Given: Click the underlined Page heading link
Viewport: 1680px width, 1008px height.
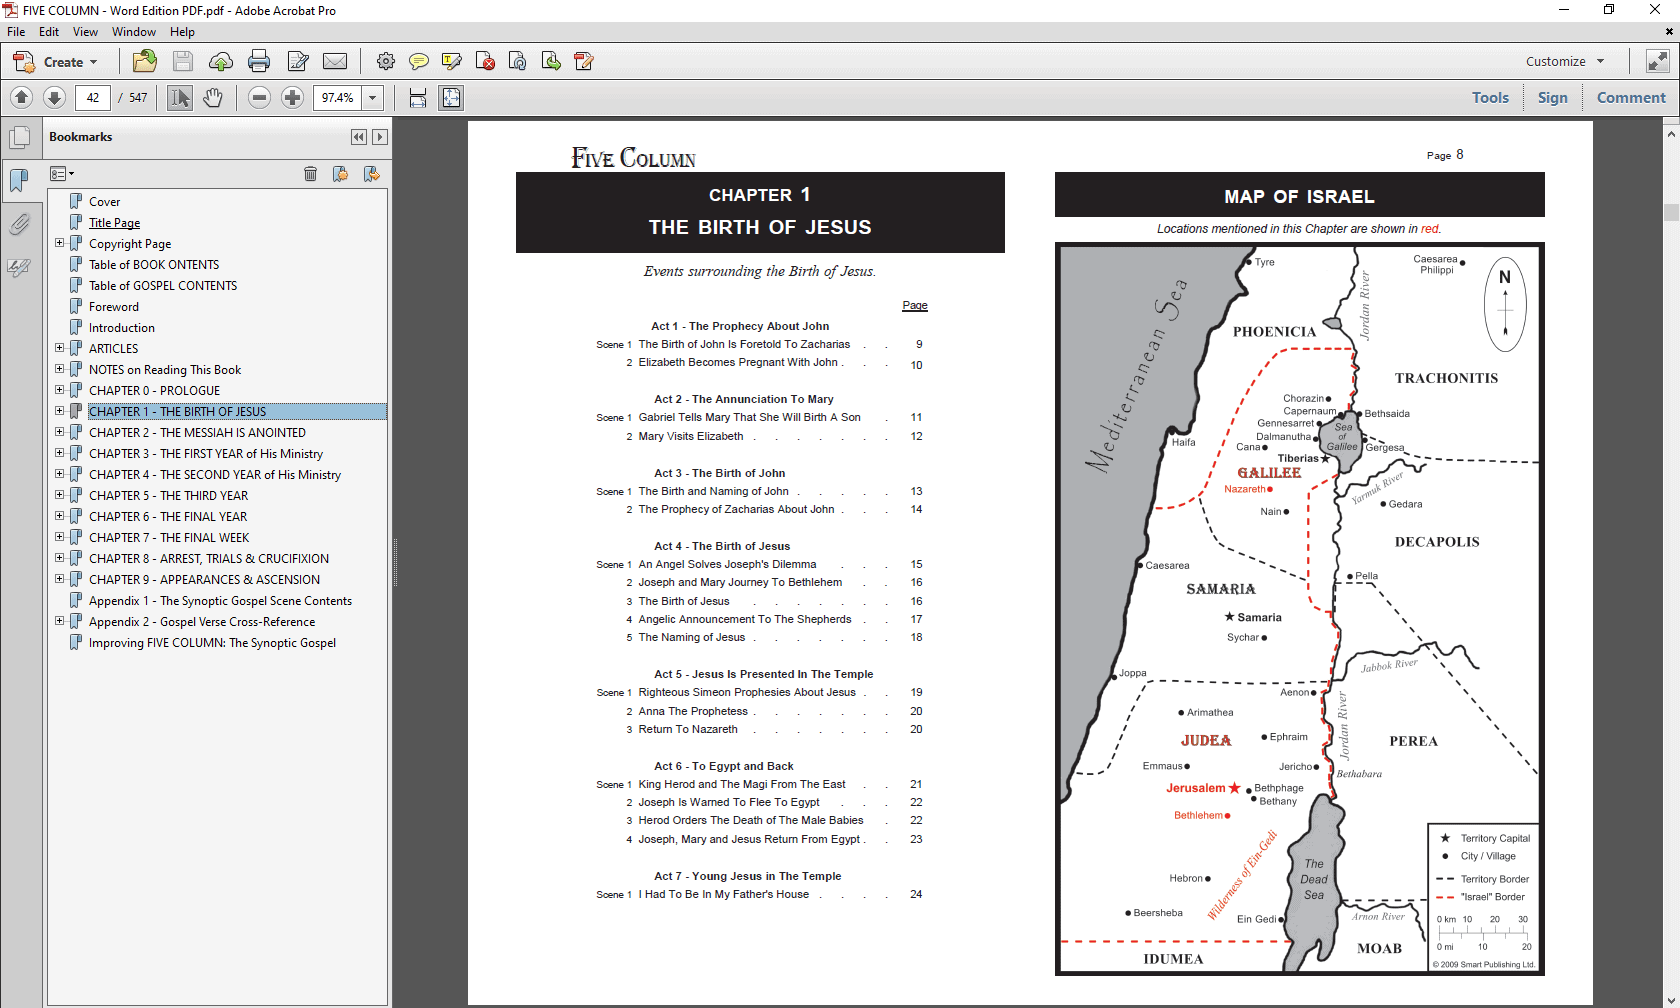Looking at the screenshot, I should coord(915,306).
